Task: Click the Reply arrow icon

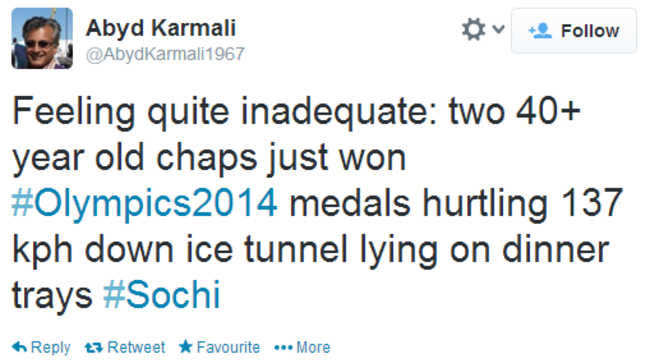Action: tap(19, 347)
